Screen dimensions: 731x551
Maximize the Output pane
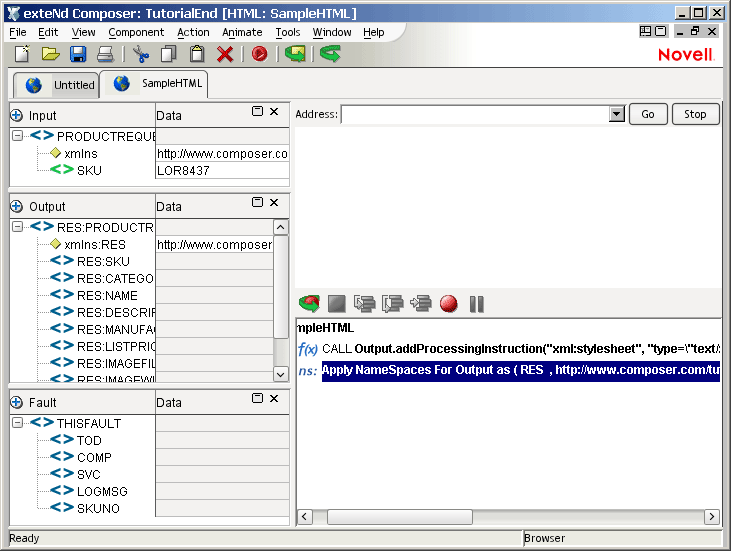(257, 202)
